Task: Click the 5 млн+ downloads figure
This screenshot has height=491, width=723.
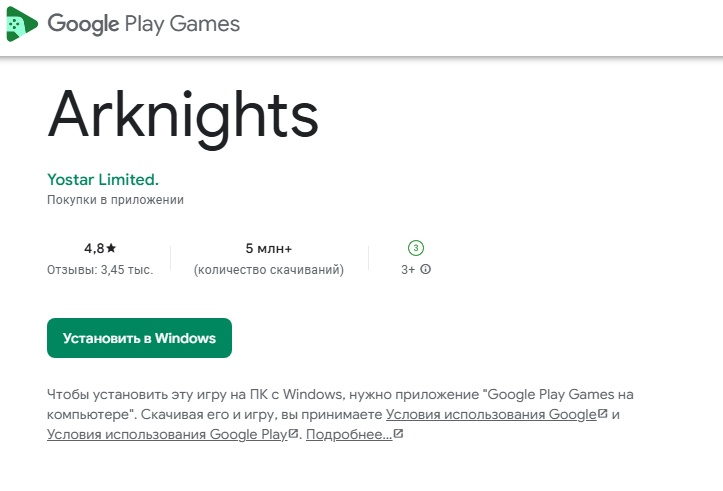Action: [269, 248]
